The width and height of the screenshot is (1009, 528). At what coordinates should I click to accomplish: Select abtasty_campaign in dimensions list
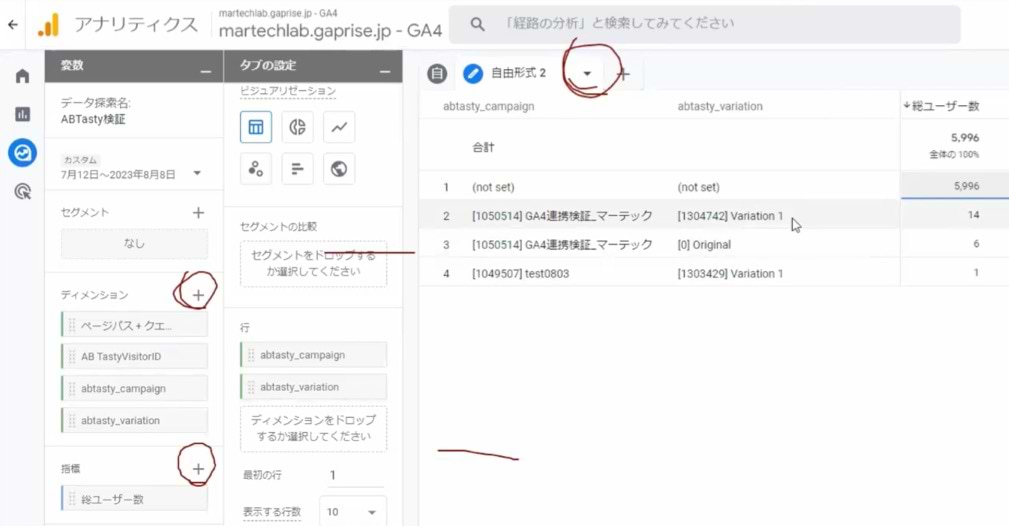click(x=134, y=388)
